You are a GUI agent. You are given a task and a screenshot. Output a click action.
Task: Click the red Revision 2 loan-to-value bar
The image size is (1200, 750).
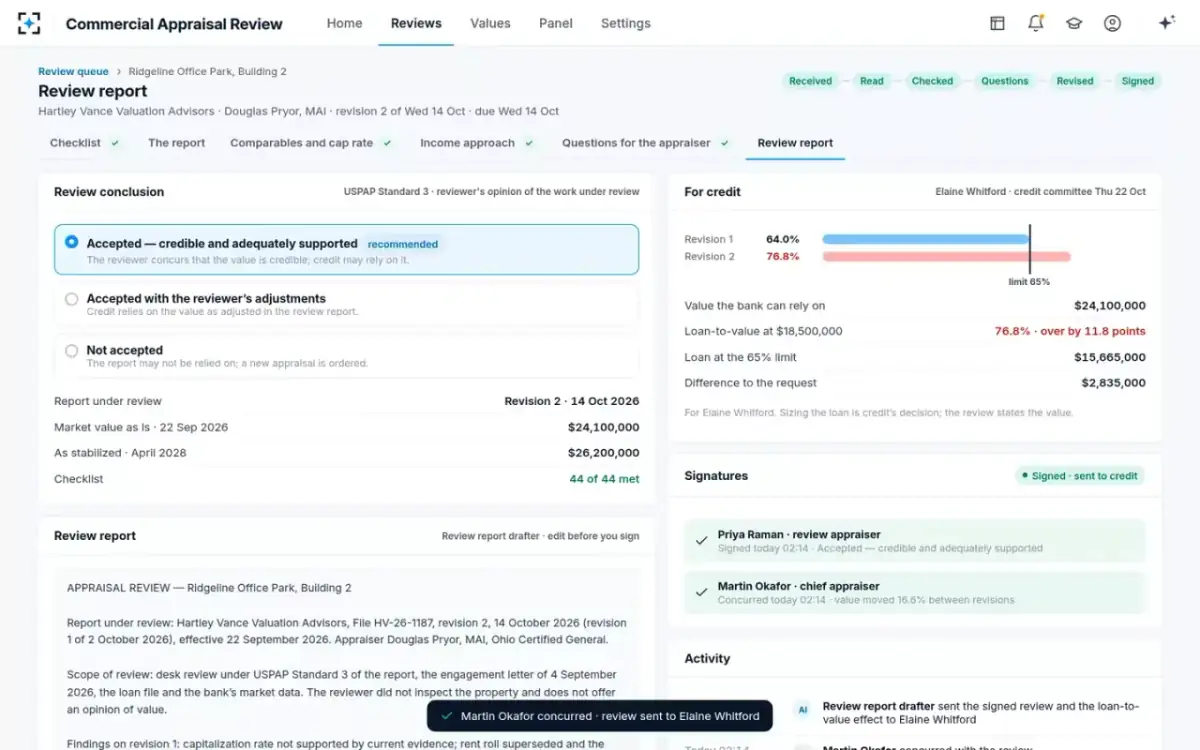tap(946, 257)
